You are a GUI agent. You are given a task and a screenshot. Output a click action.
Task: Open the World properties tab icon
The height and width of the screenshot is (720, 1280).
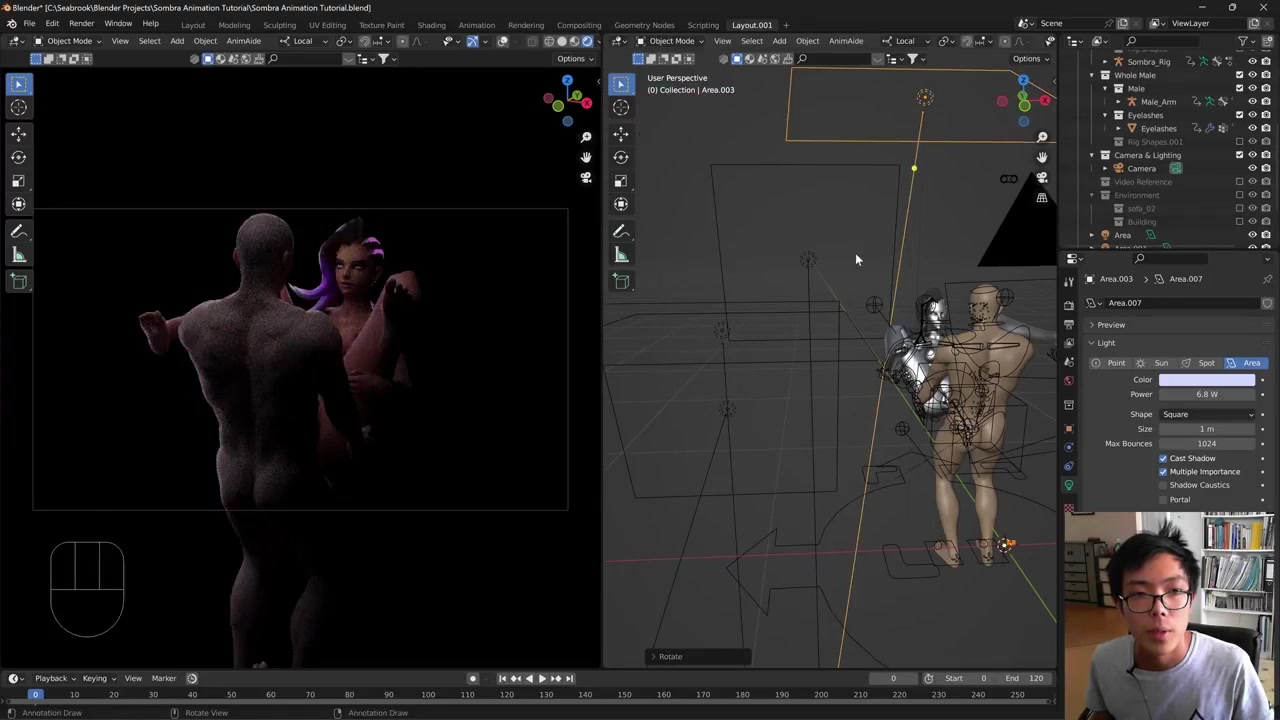1069,381
